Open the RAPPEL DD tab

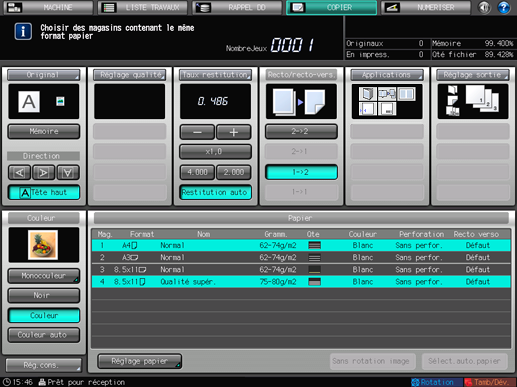[x=237, y=7]
